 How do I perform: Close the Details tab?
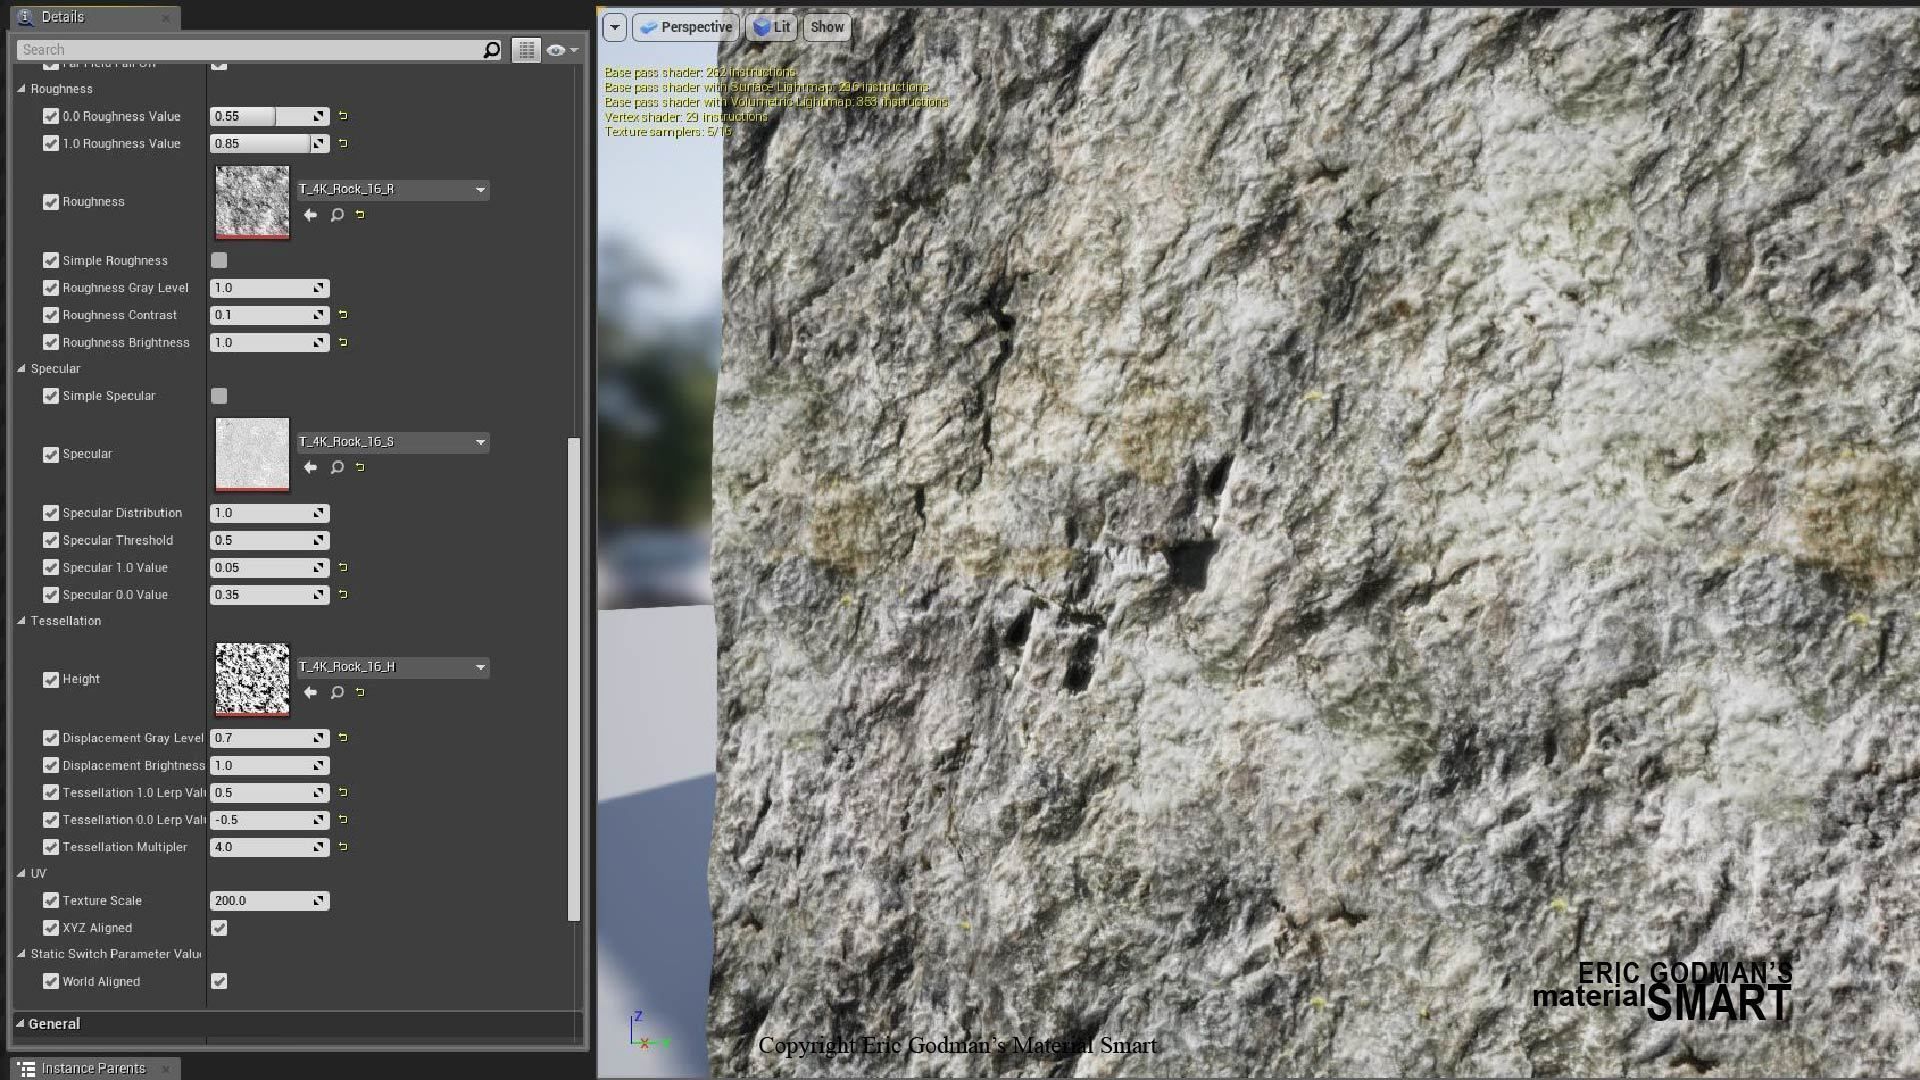coord(165,18)
